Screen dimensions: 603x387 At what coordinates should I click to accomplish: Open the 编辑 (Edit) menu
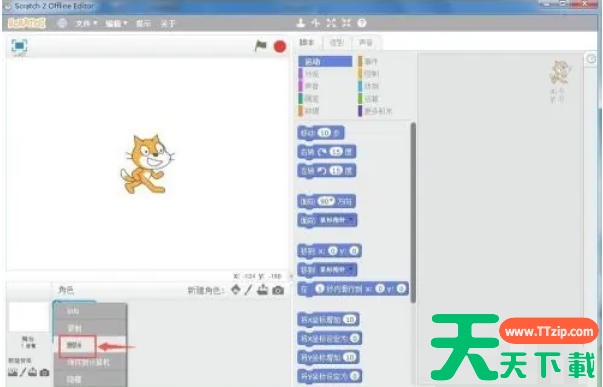point(116,23)
